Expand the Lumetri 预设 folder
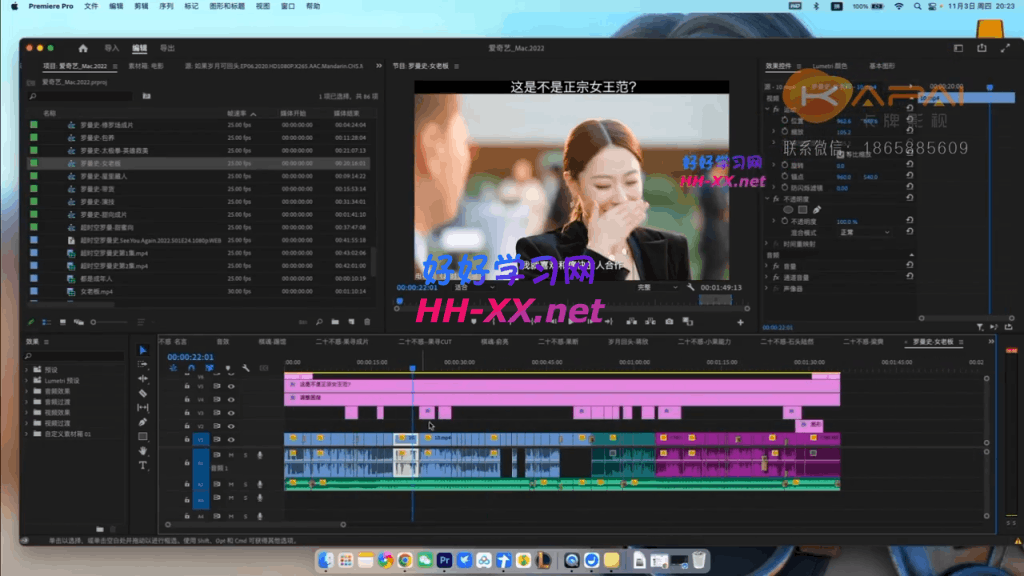Image resolution: width=1024 pixels, height=576 pixels. coord(27,381)
